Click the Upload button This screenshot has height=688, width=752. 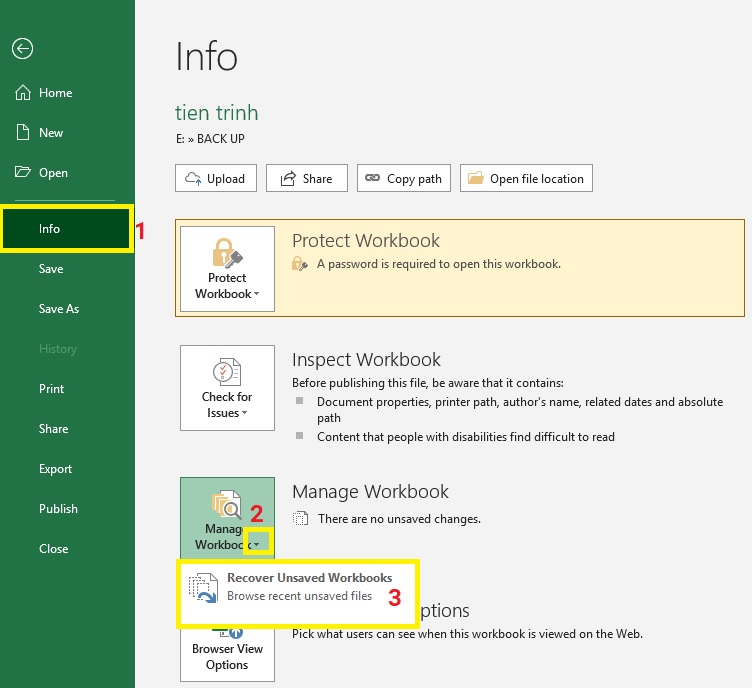tap(216, 178)
